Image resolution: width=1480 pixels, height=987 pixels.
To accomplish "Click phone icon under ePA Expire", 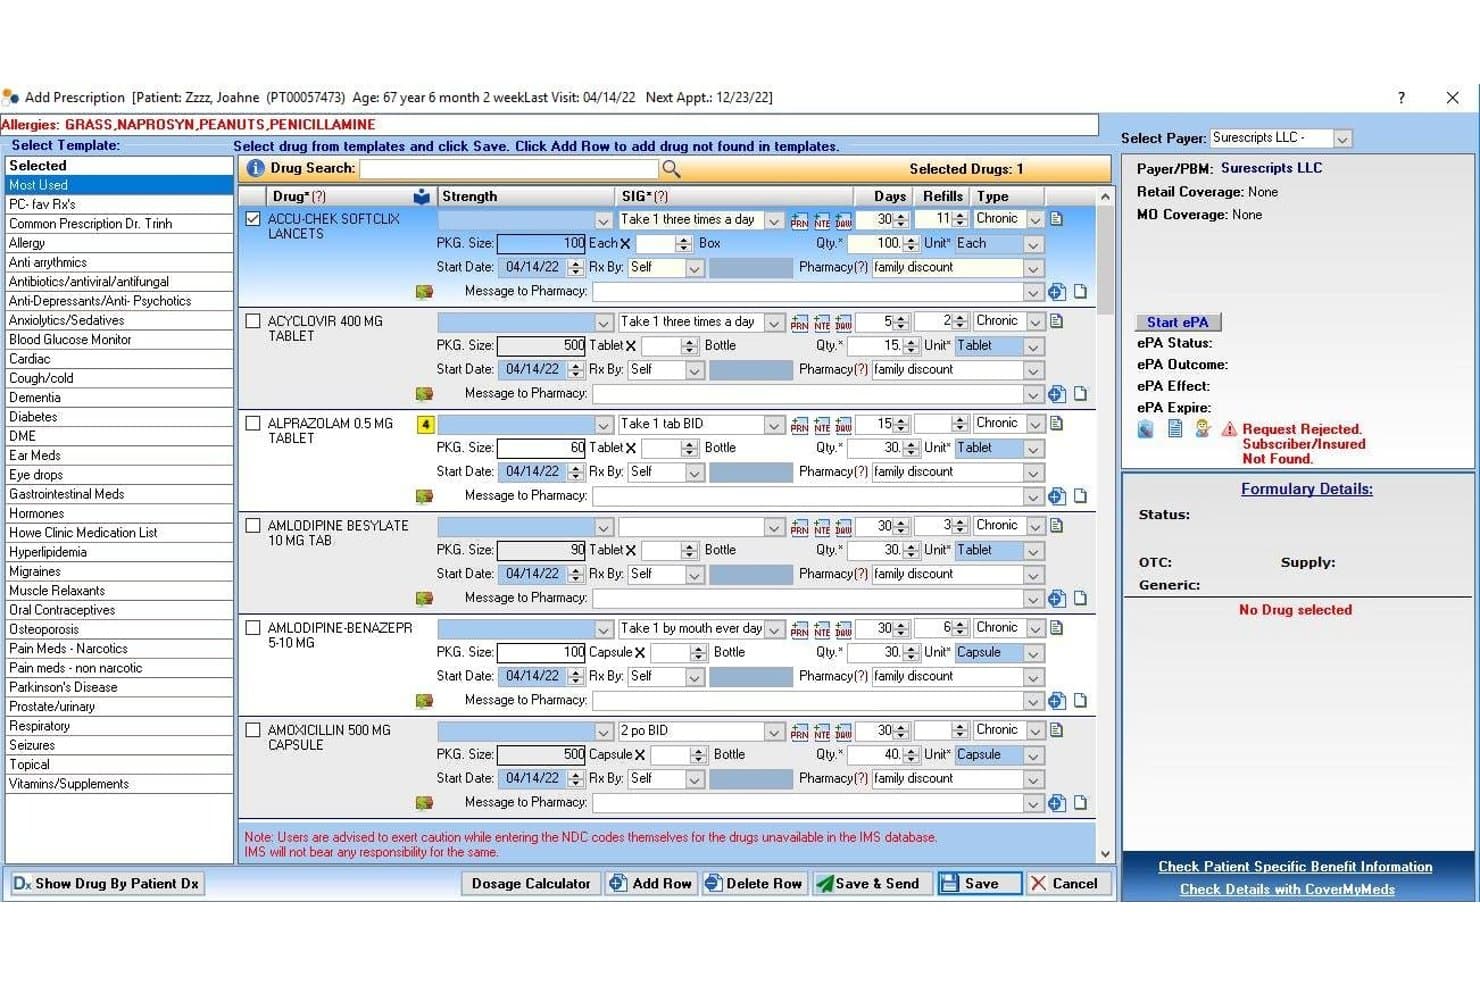I will 1146,429.
